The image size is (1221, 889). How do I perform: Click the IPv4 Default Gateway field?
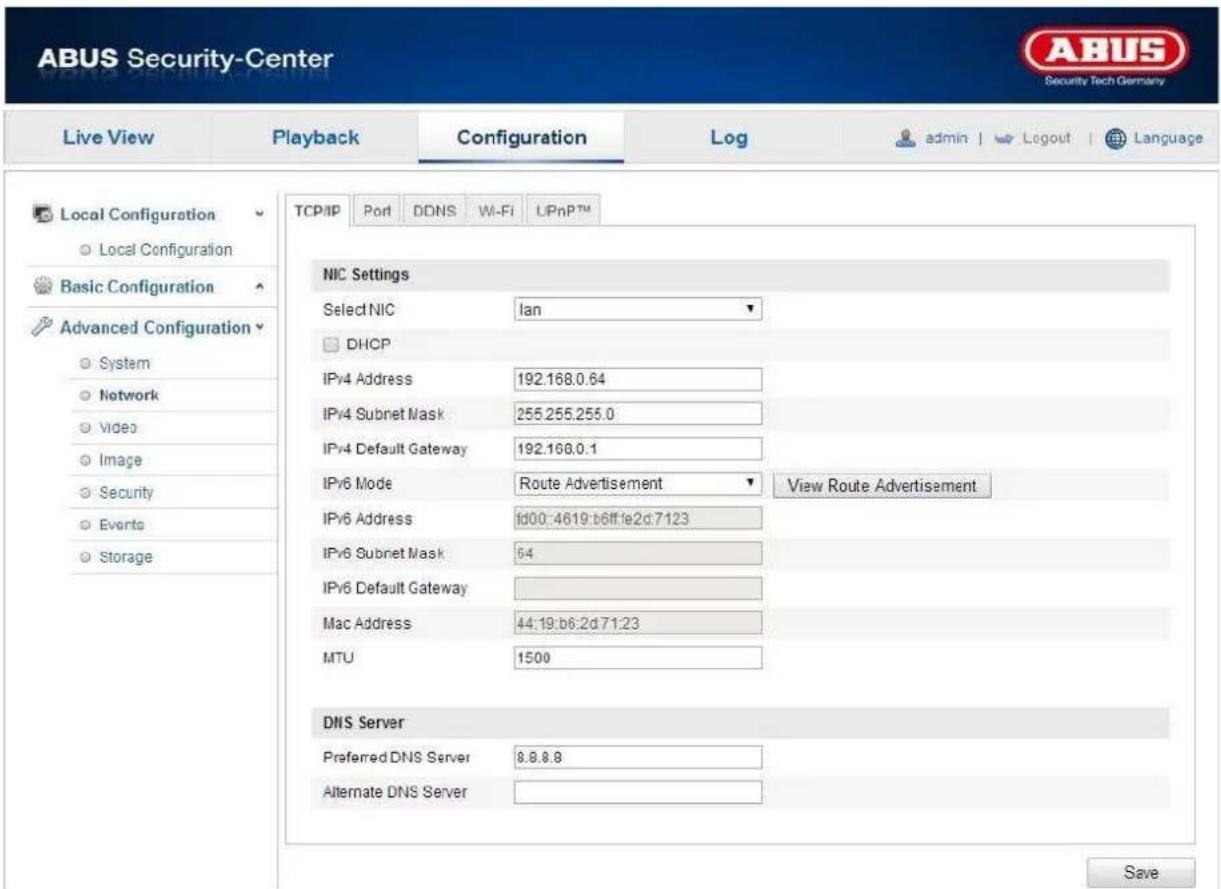tap(637, 449)
